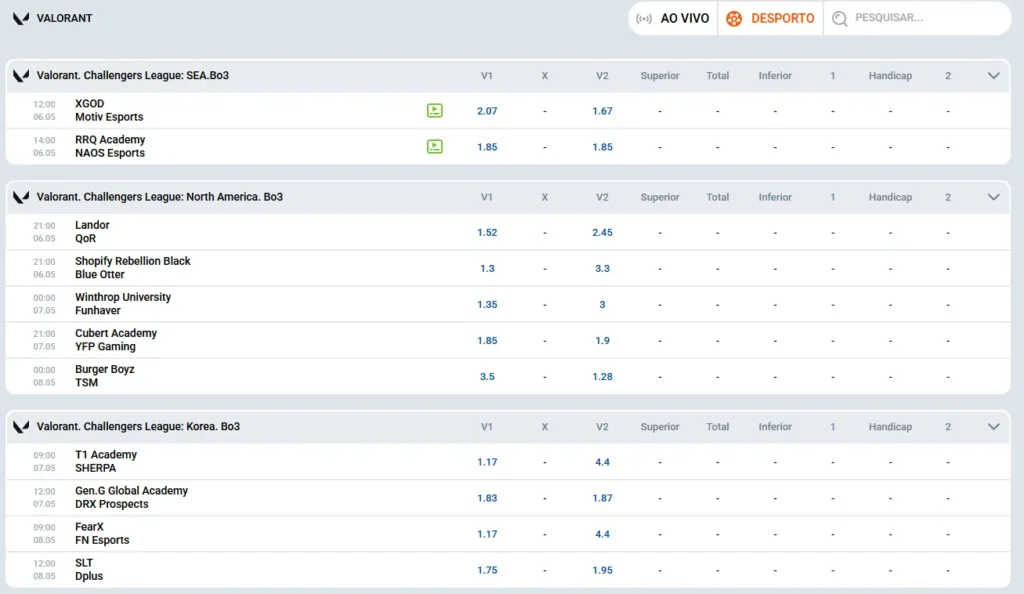Select Blue Otter odds 3.3
Screen dimensions: 1024x594
coord(602,268)
